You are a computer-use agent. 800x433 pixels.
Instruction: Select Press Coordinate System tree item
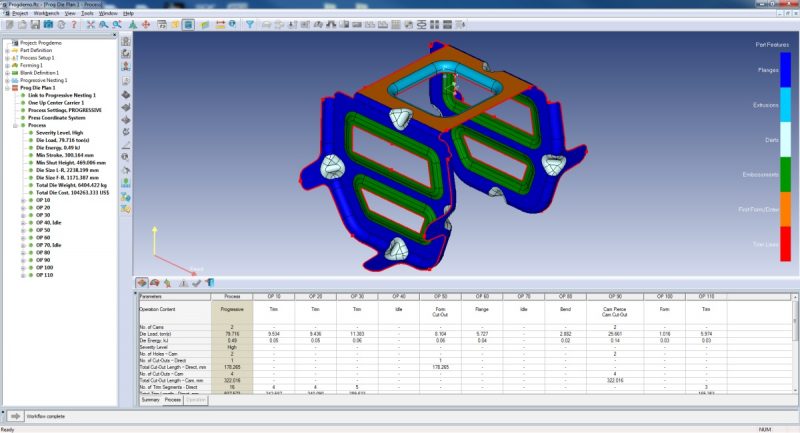(x=57, y=118)
